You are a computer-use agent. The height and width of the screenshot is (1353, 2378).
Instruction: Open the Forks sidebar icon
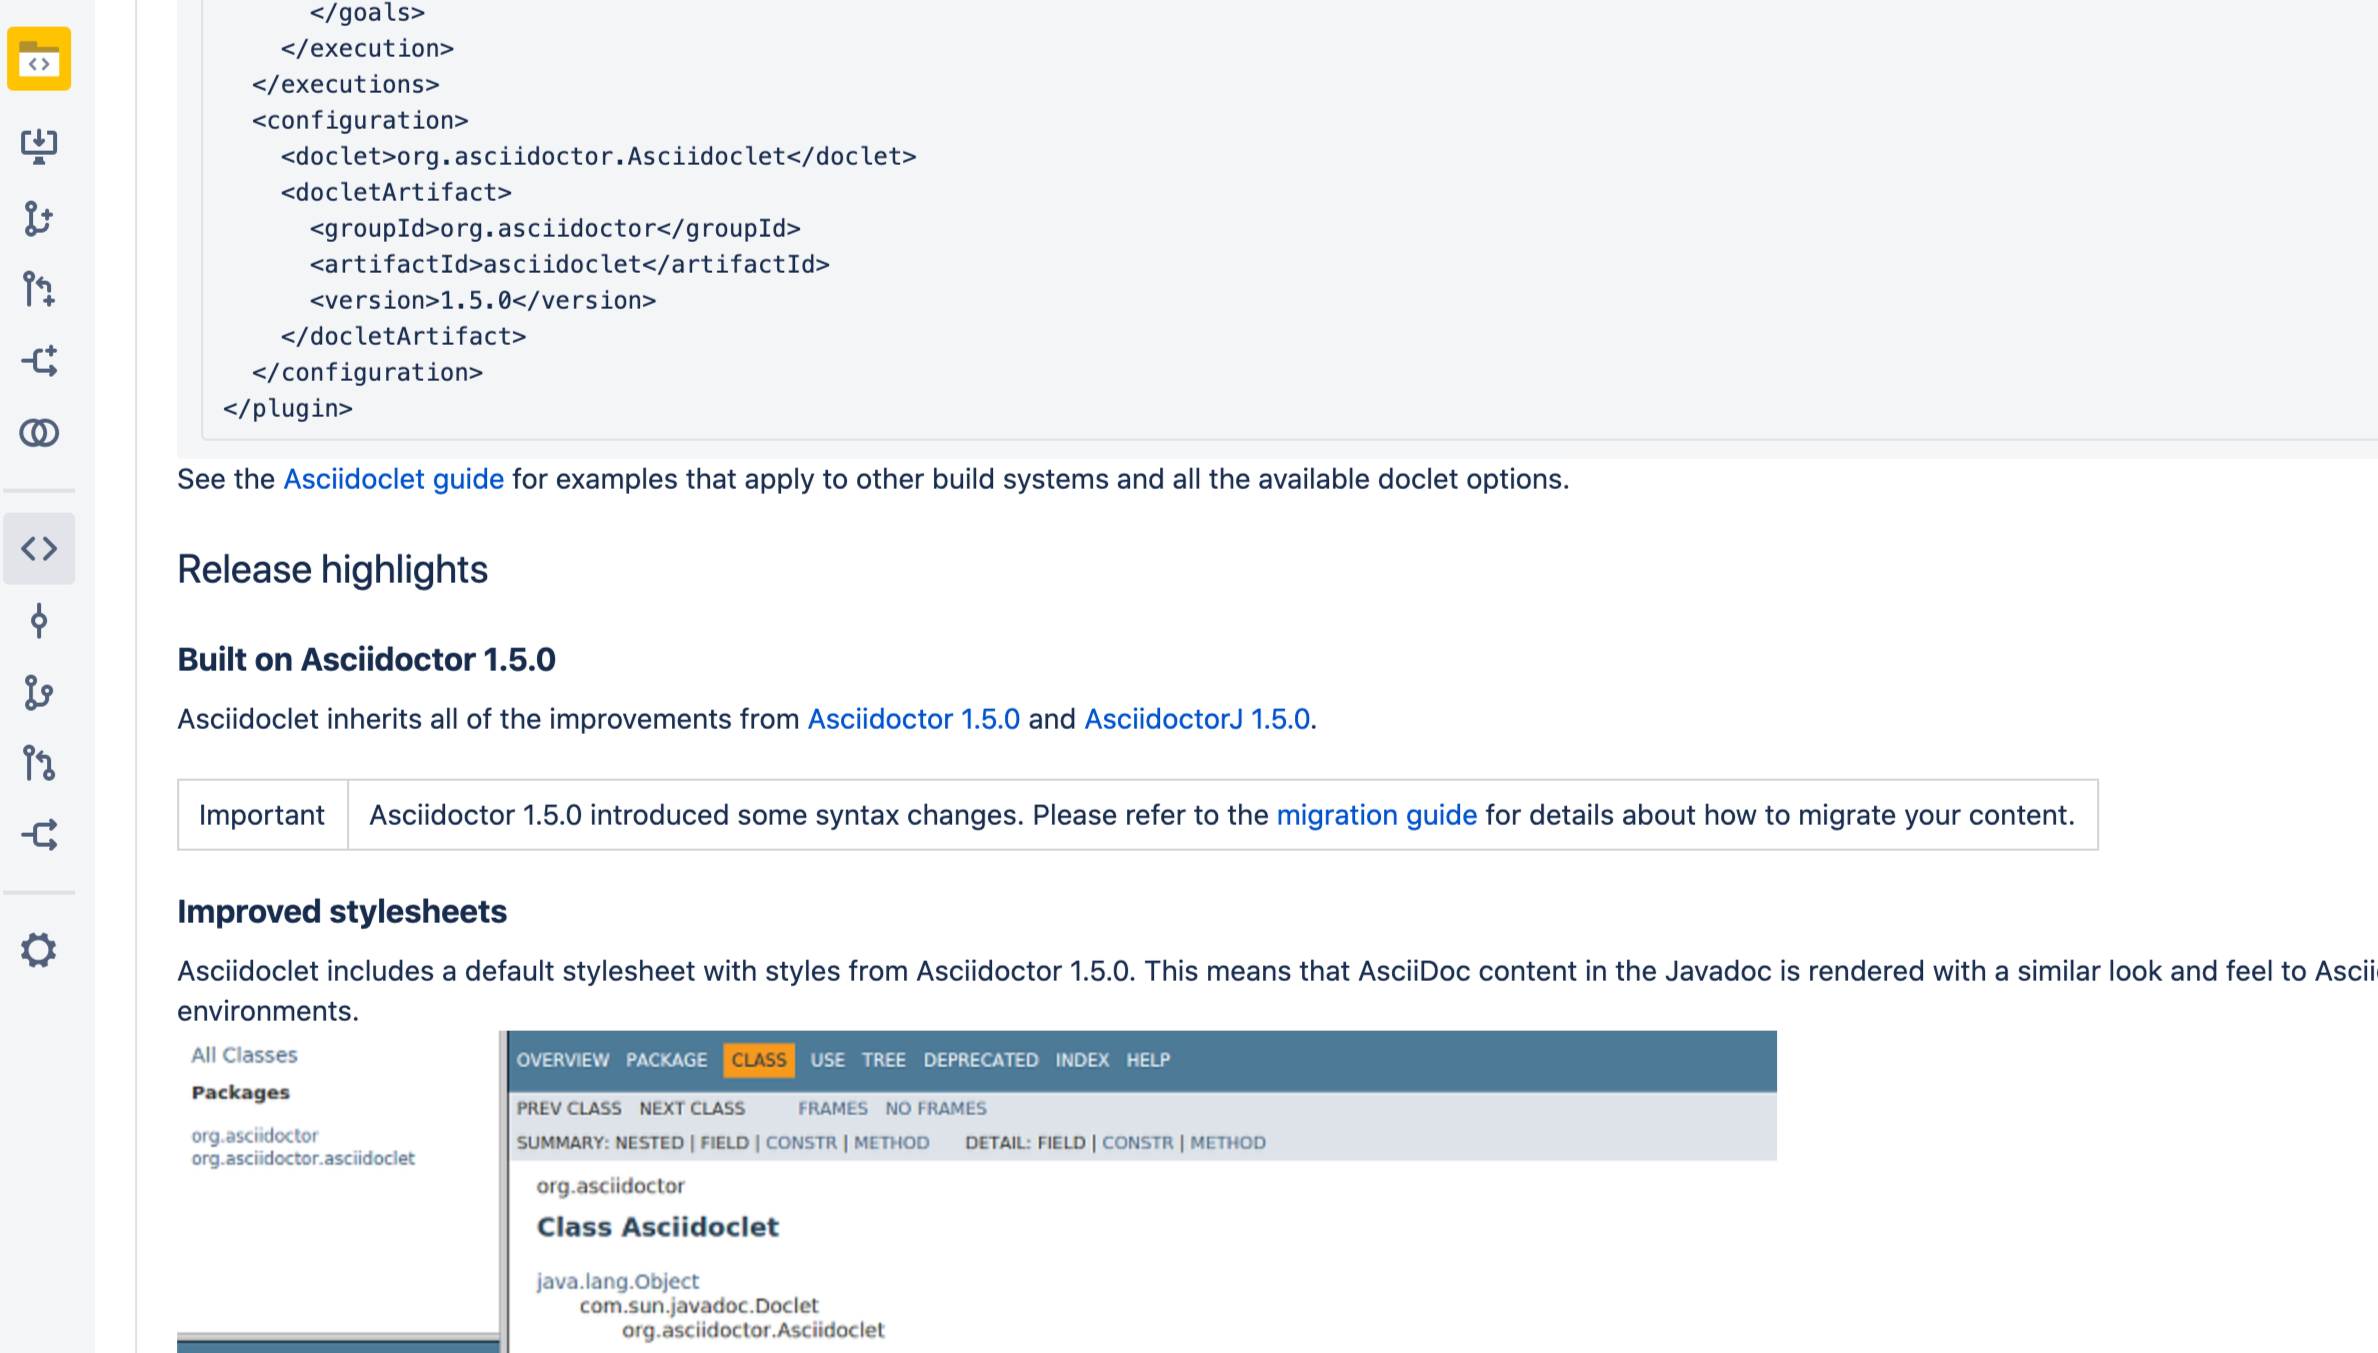(x=39, y=835)
